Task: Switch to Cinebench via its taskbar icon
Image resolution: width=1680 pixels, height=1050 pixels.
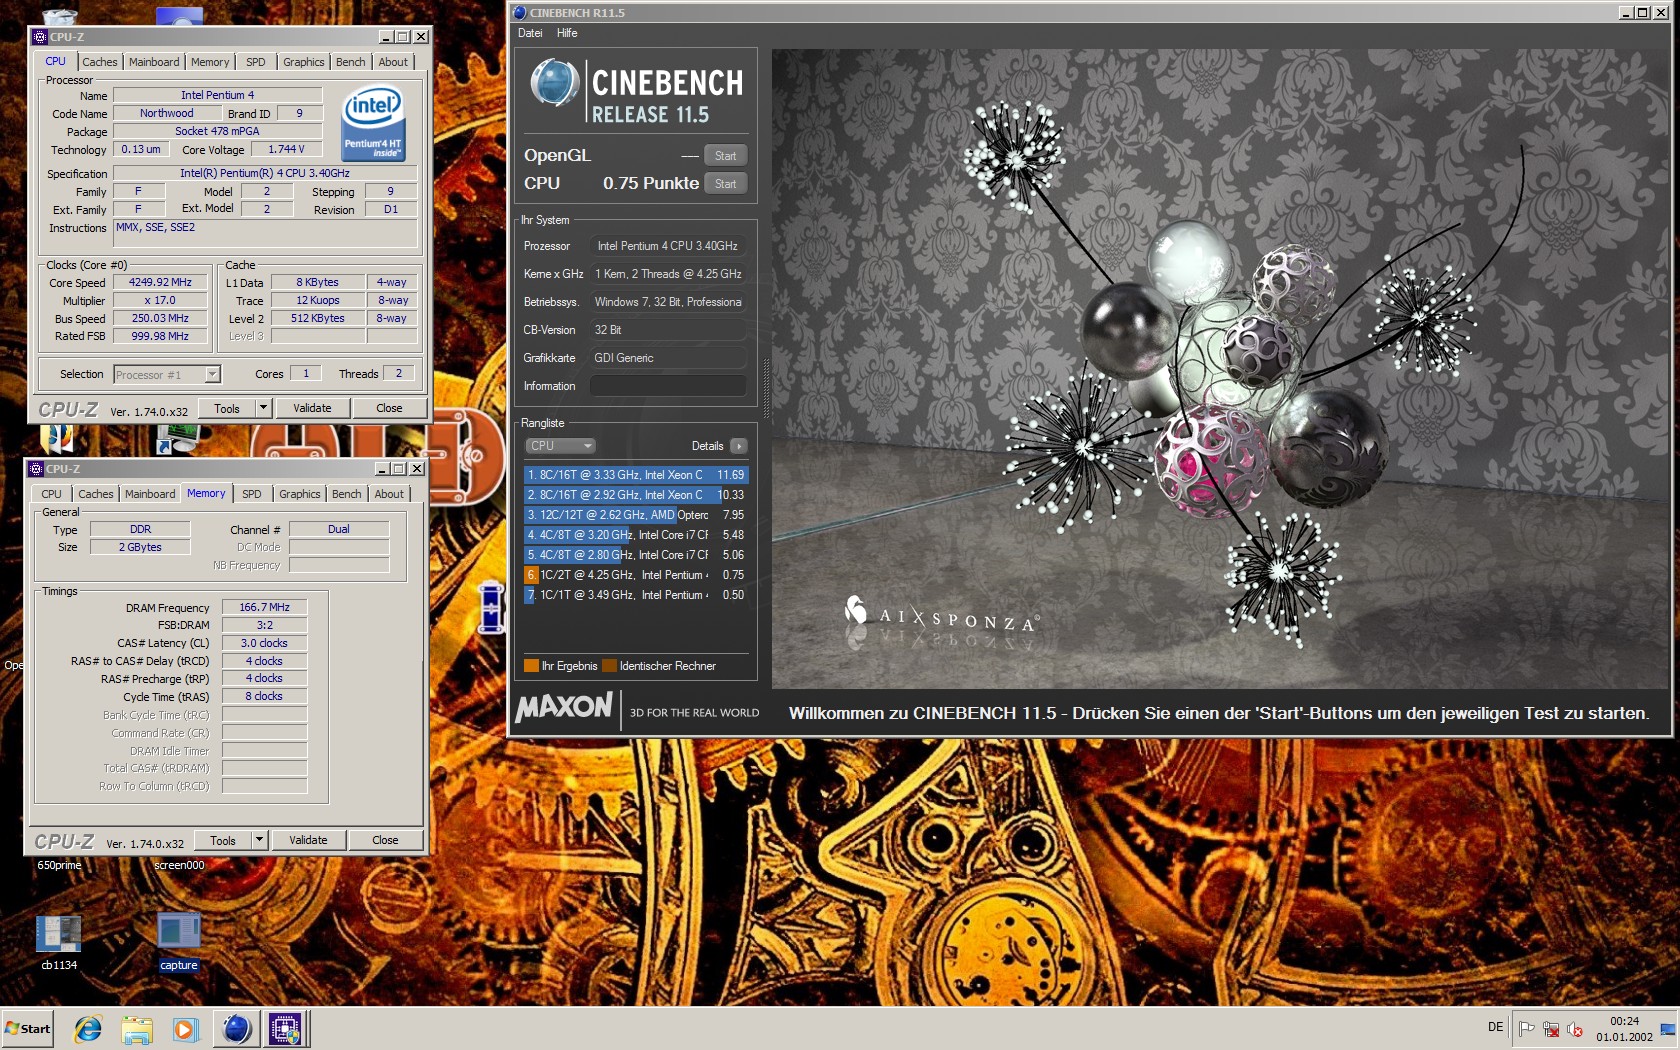Action: [x=237, y=1028]
